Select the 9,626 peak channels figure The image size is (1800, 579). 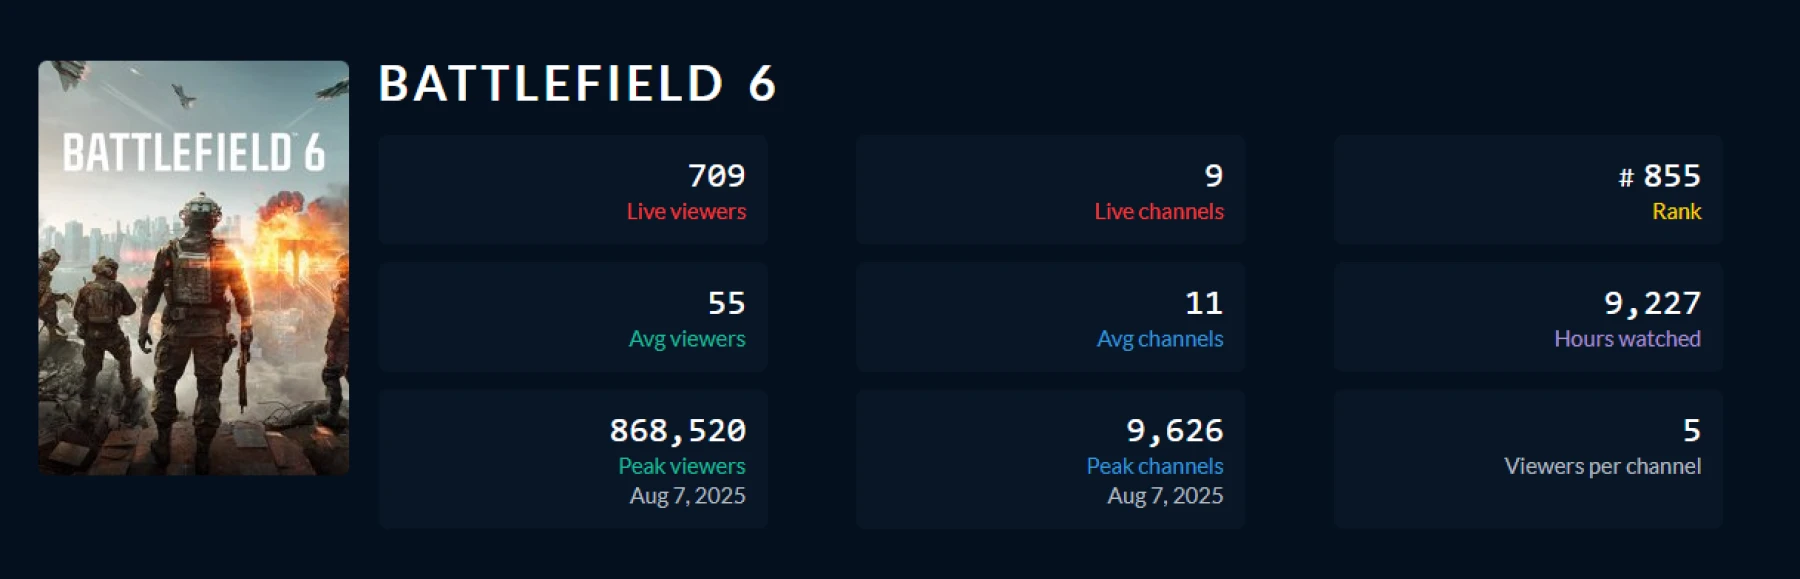pos(1174,431)
